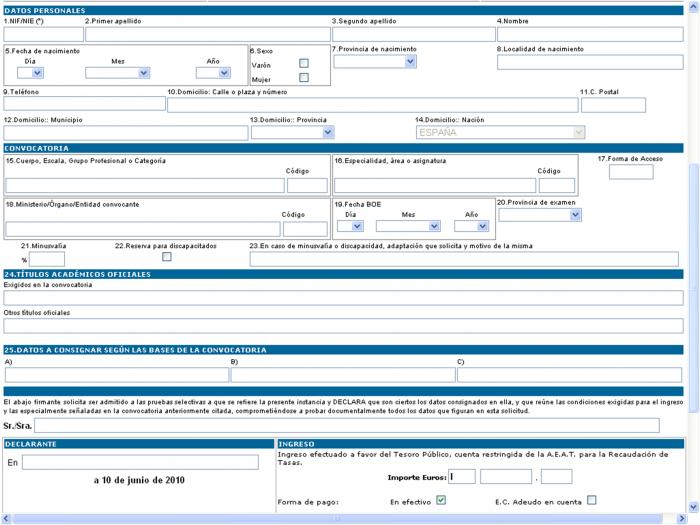Focus the Nombre text field
The height and width of the screenshot is (525, 700).
point(590,34)
